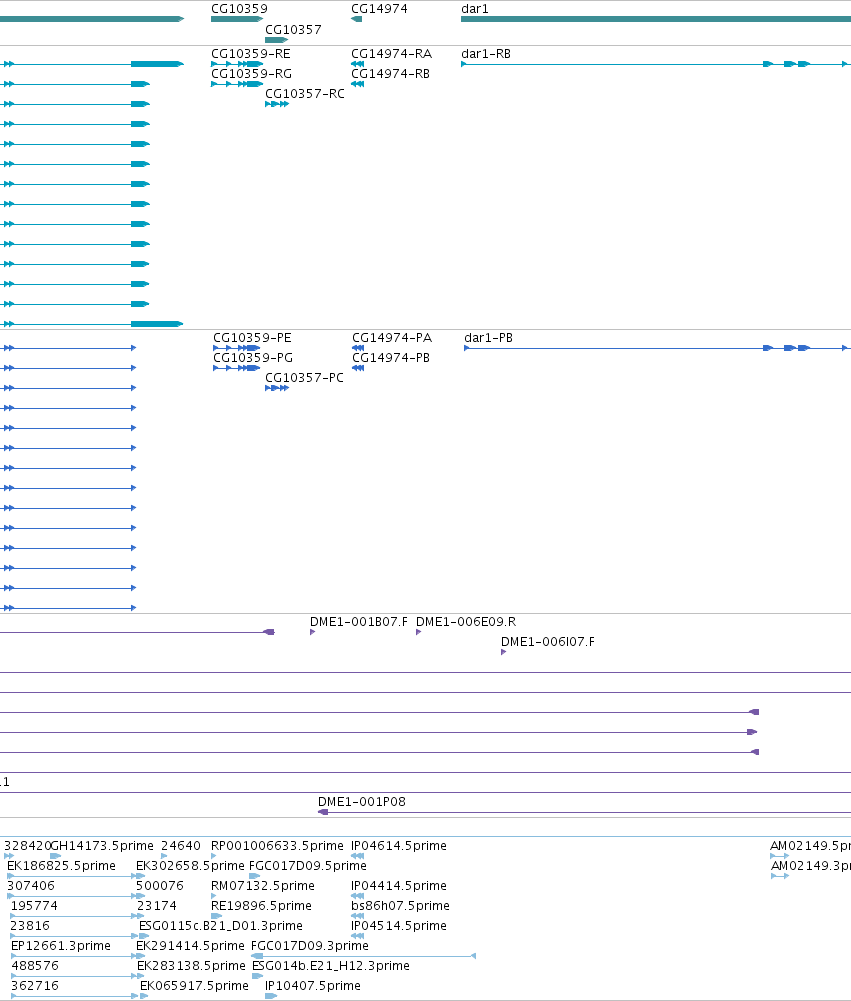Open the RP001006633.5prime cDNA label
The width and height of the screenshot is (851, 1001).
[277, 846]
